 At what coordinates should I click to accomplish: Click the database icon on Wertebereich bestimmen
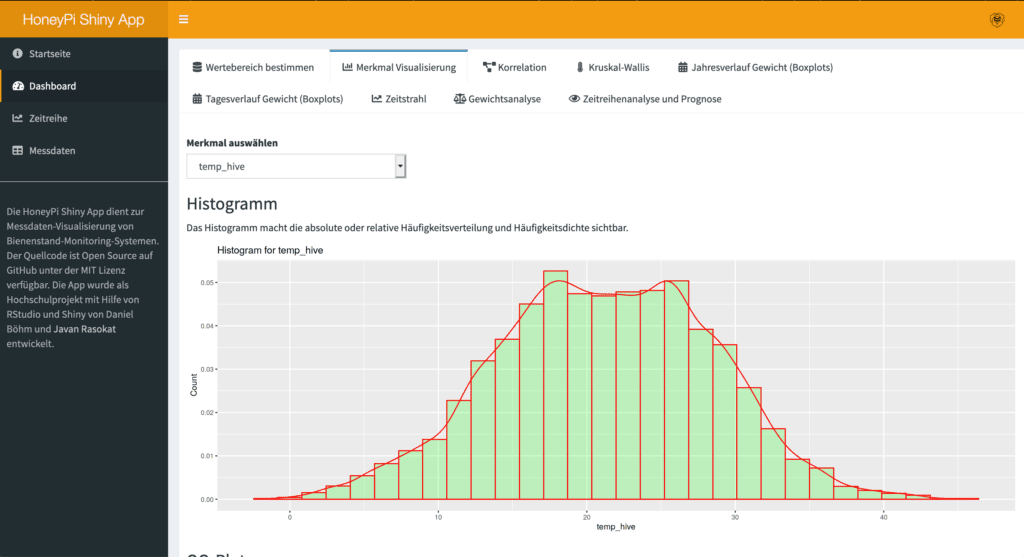pos(197,67)
